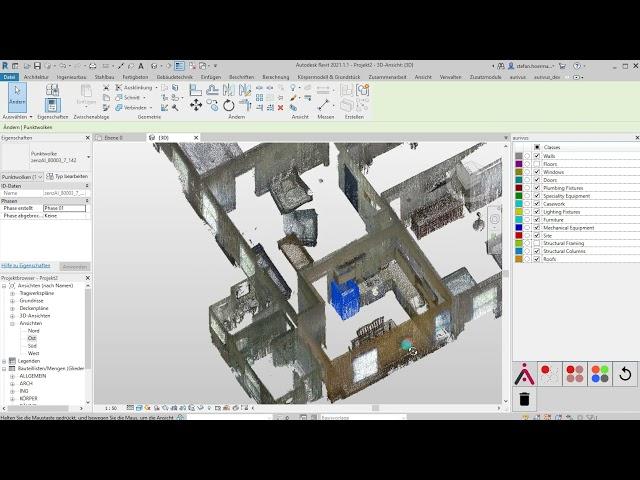The image size is (640, 480).
Task: Click the four colored dots icon
Action: coord(599,374)
